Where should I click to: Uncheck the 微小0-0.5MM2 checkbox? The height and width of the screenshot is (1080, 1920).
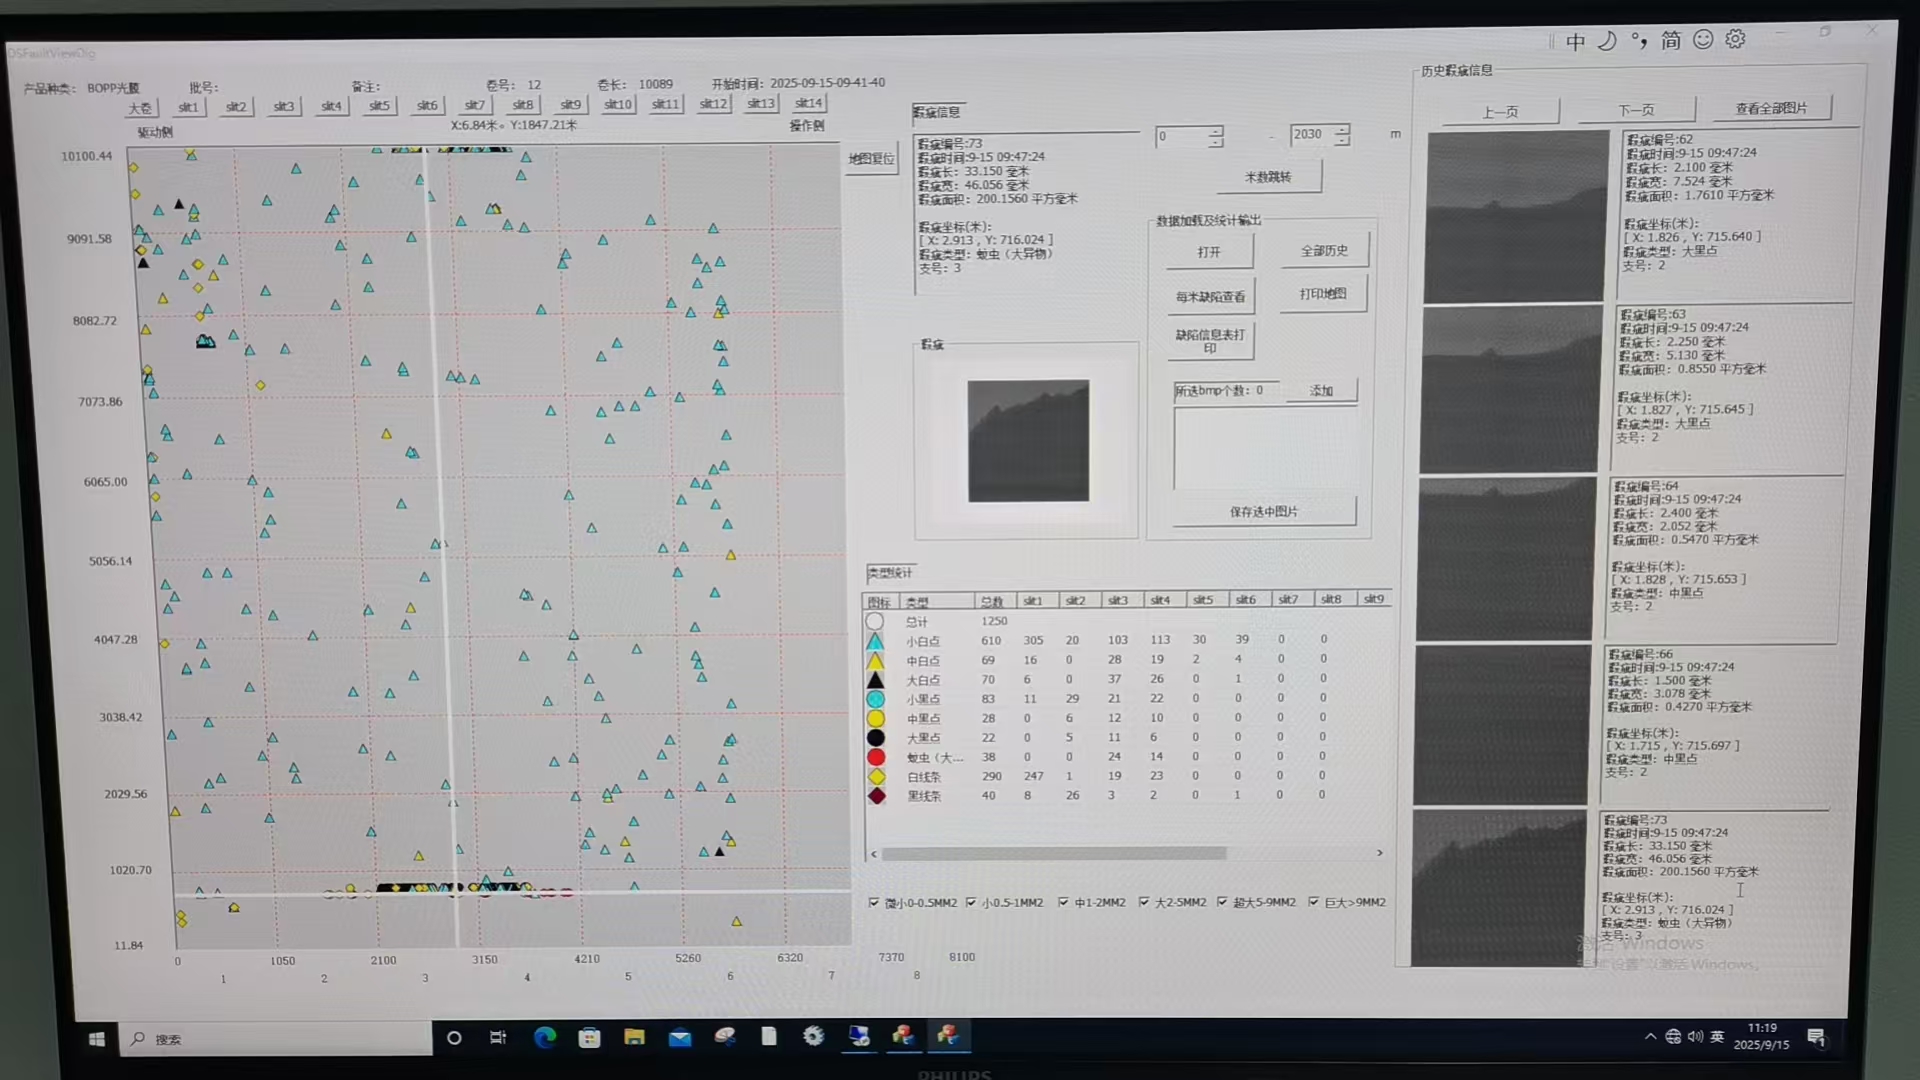(874, 902)
